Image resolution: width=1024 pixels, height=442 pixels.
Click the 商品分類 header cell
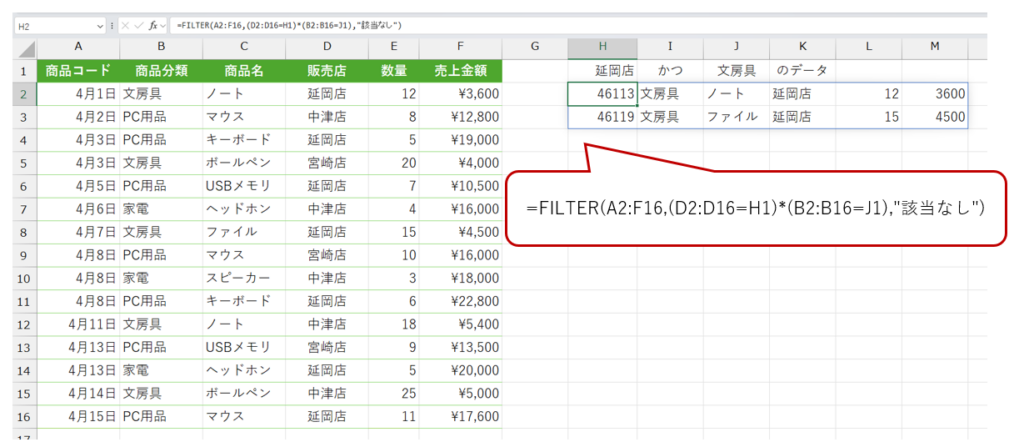161,71
